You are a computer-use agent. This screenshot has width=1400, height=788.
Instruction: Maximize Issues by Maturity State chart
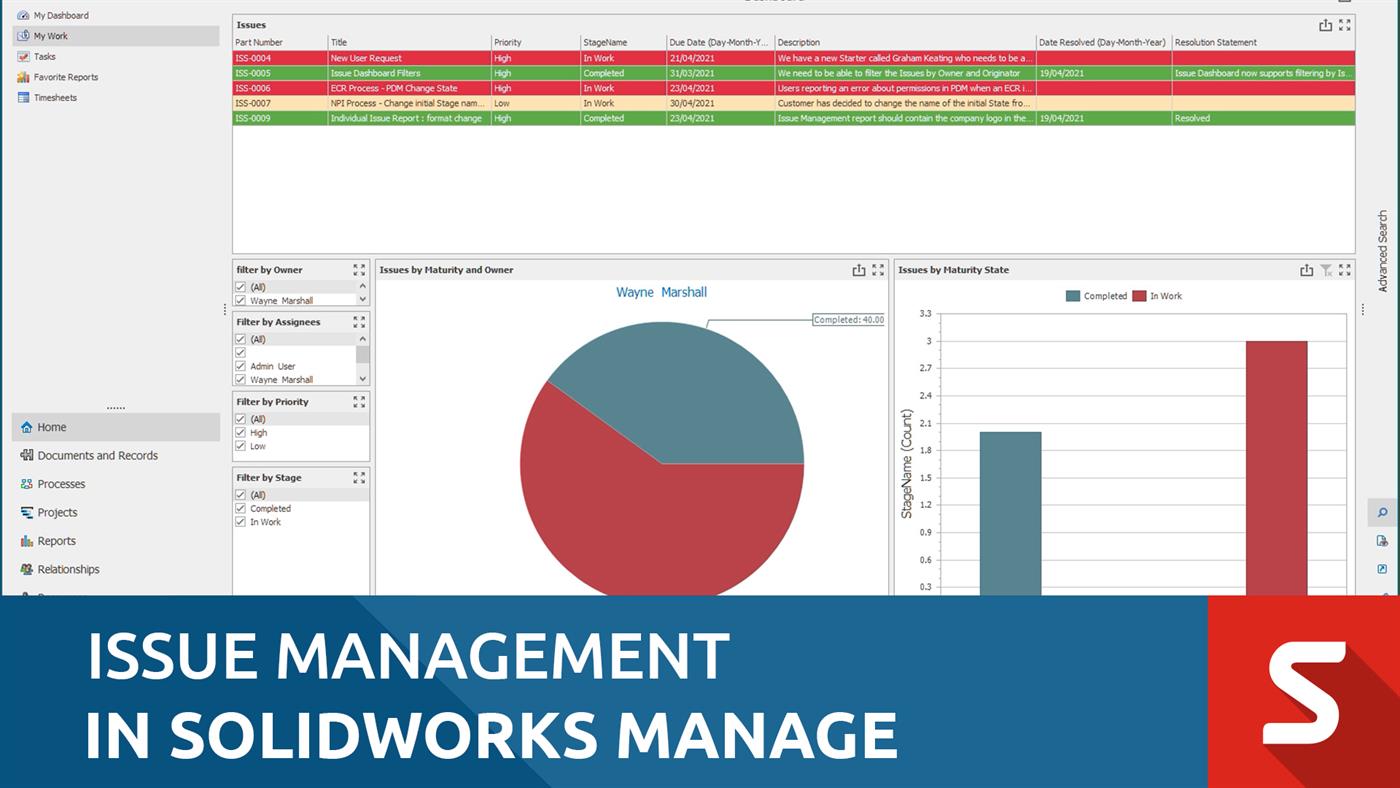pyautogui.click(x=1345, y=270)
